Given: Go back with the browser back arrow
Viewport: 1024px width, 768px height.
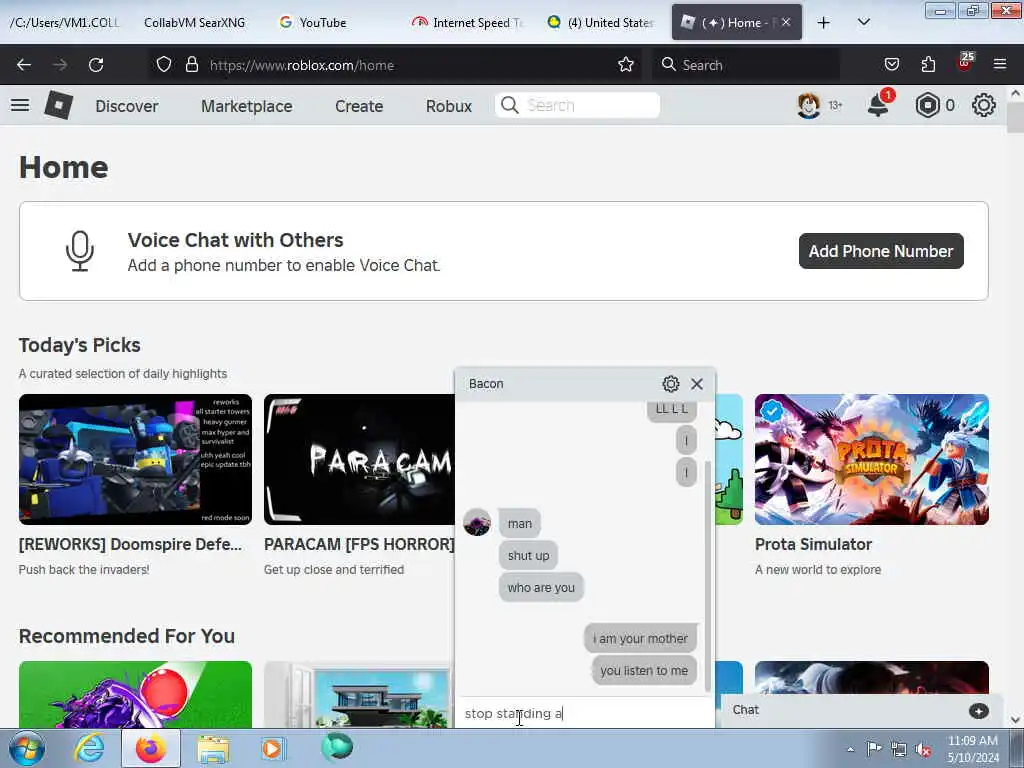Looking at the screenshot, I should click(x=24, y=65).
